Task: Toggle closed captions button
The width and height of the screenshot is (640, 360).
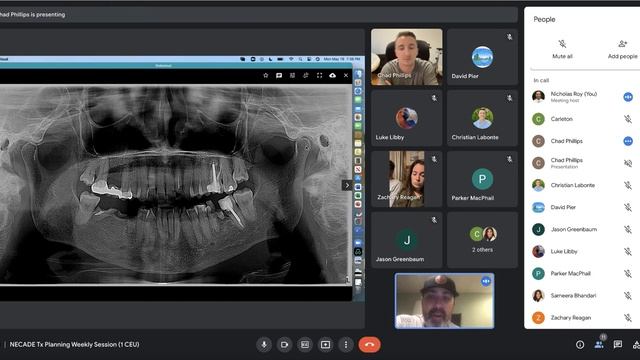Action: (305, 344)
